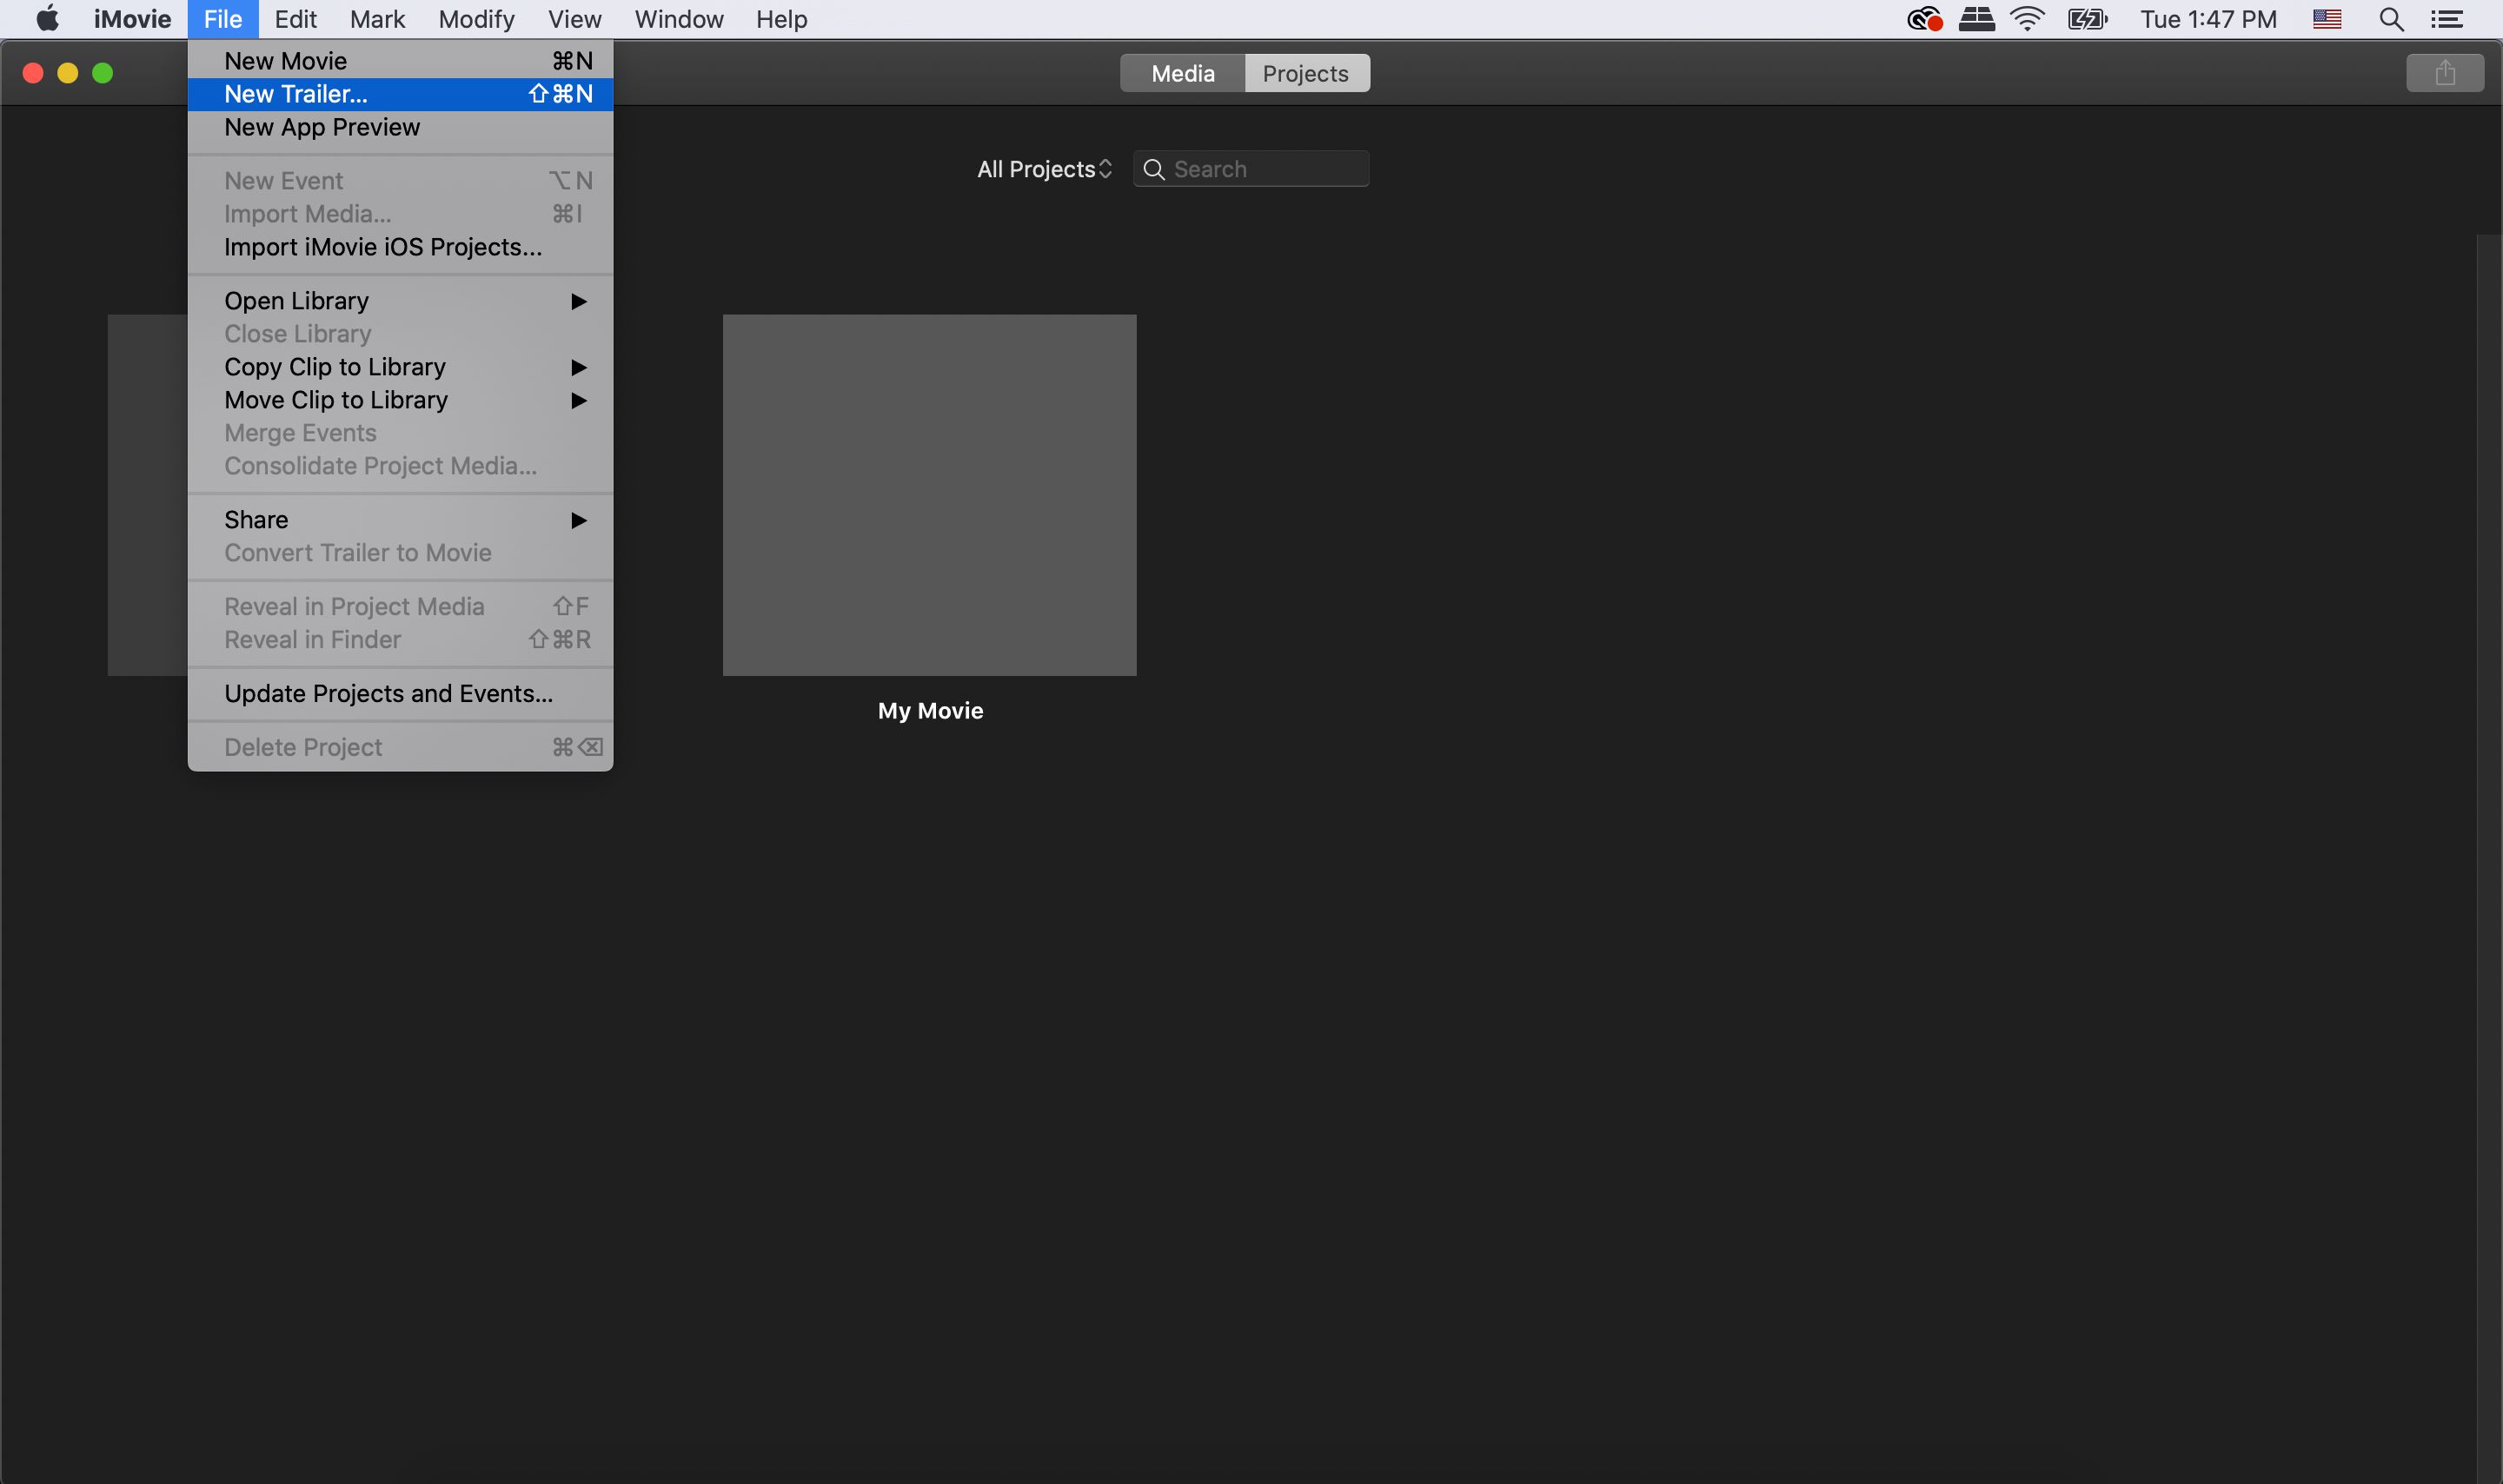
Task: Select New Trailer... menu item
Action: (x=400, y=94)
